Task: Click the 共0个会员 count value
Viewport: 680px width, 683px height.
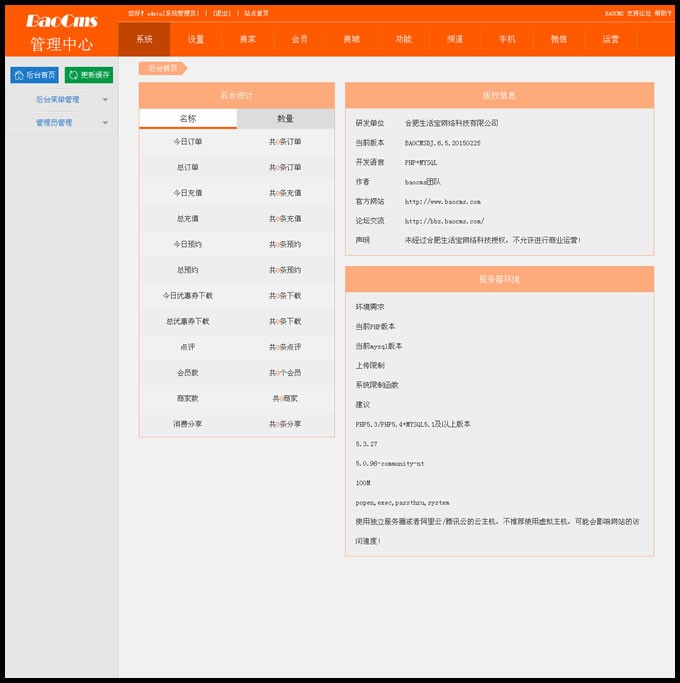Action: pos(285,373)
